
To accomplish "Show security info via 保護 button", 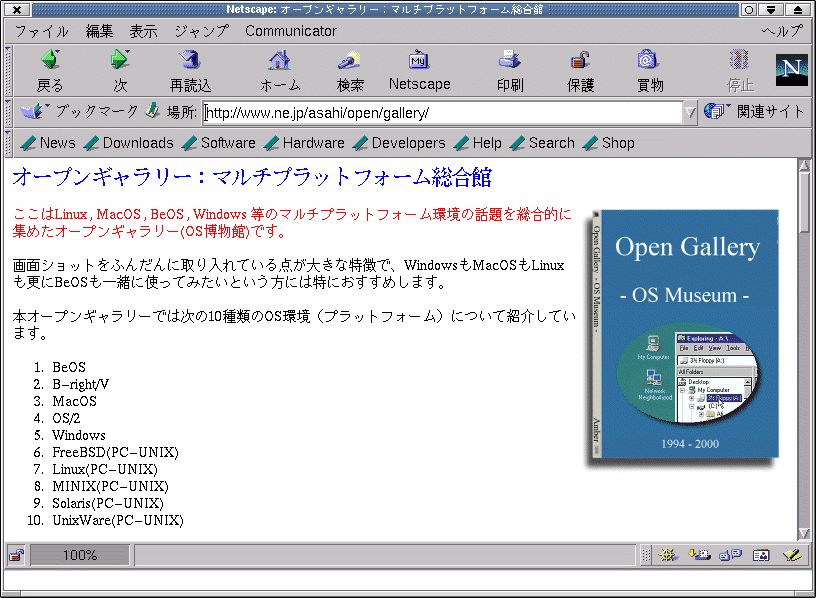I will pos(580,71).
